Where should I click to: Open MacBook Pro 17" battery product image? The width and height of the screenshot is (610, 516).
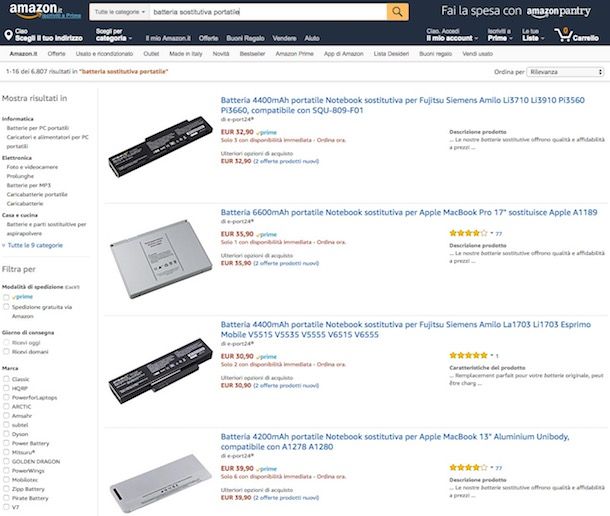point(152,261)
